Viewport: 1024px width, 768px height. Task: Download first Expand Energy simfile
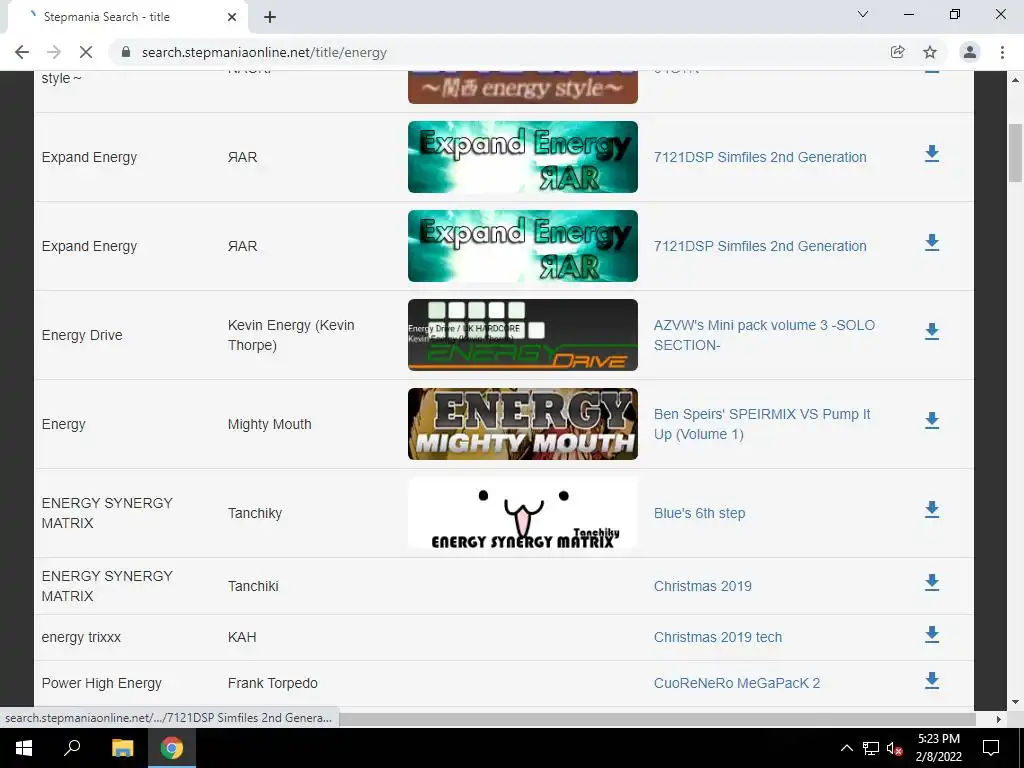tap(932, 154)
